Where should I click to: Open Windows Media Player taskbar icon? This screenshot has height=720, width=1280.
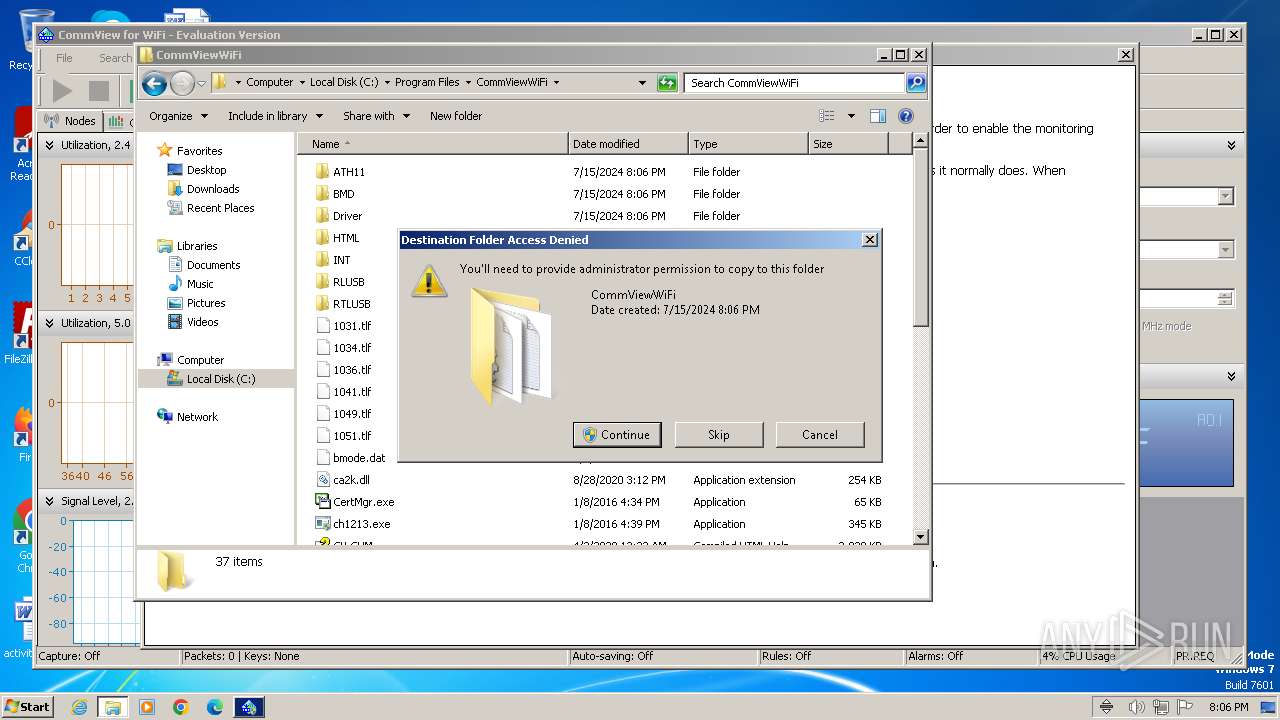point(147,707)
